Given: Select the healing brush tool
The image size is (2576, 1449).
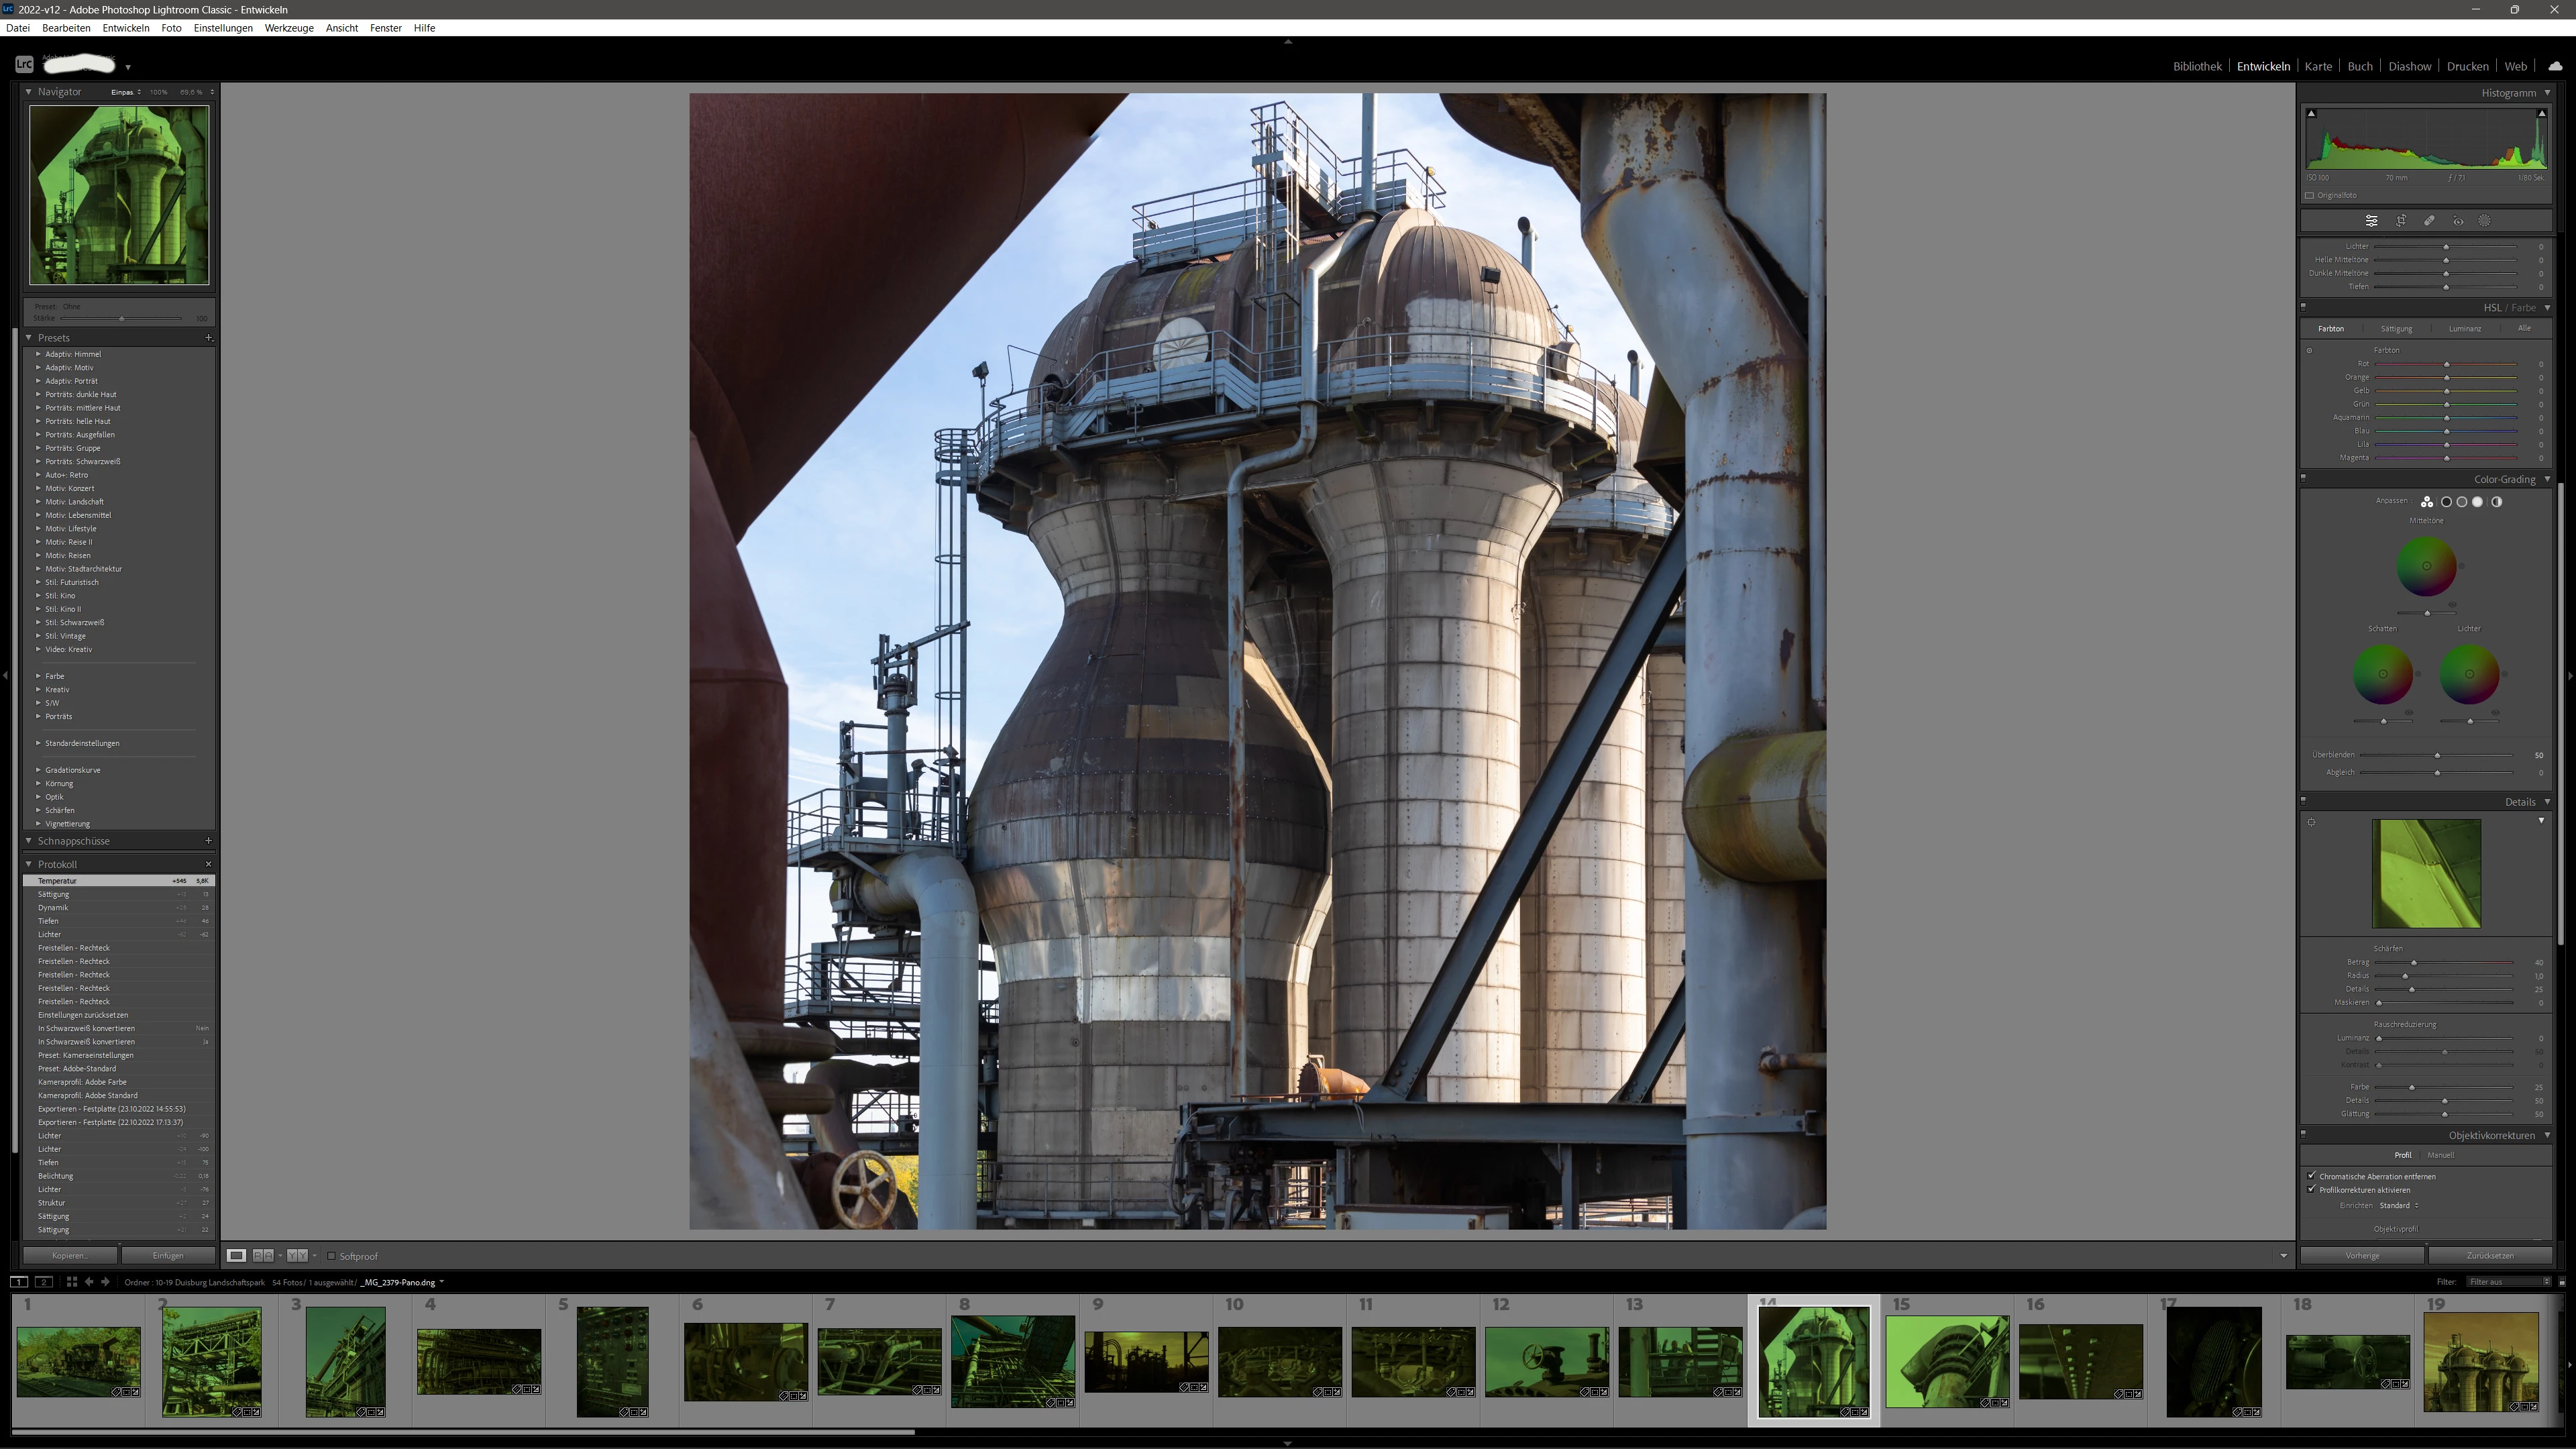Looking at the screenshot, I should [2429, 220].
